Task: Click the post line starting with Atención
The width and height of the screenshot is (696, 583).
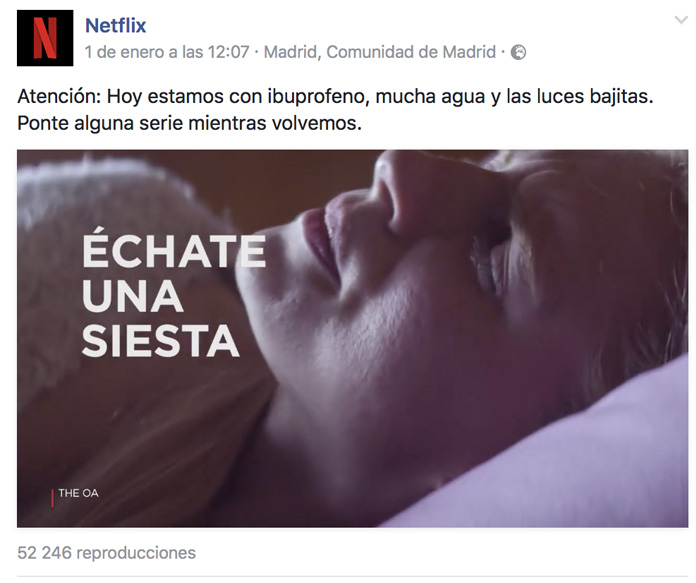Action: point(335,96)
